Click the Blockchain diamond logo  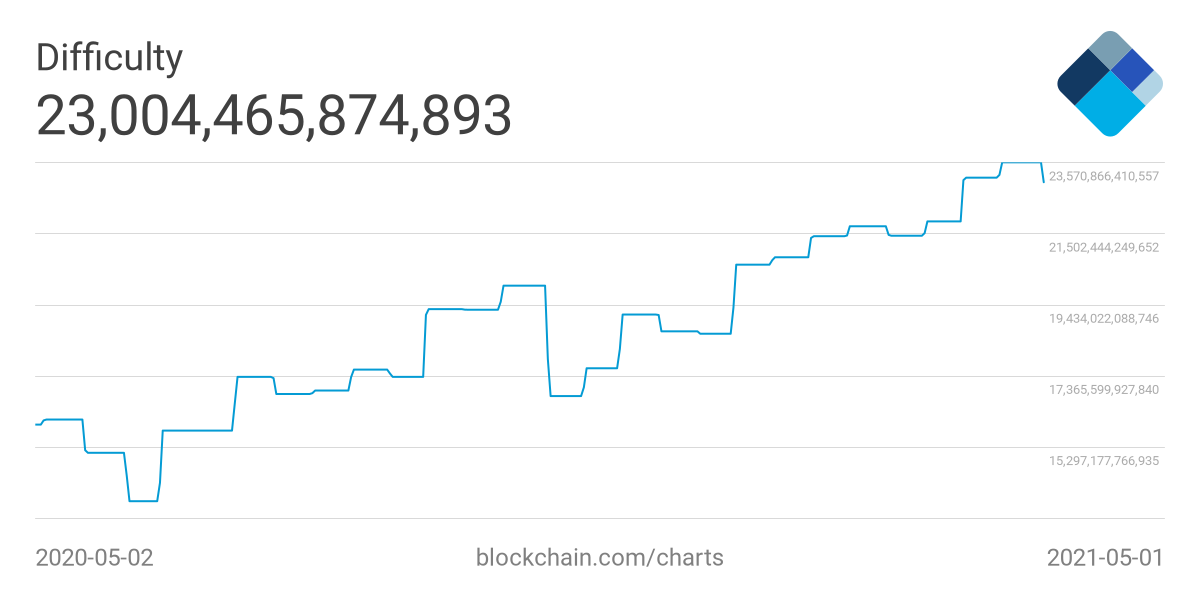coord(1109,84)
